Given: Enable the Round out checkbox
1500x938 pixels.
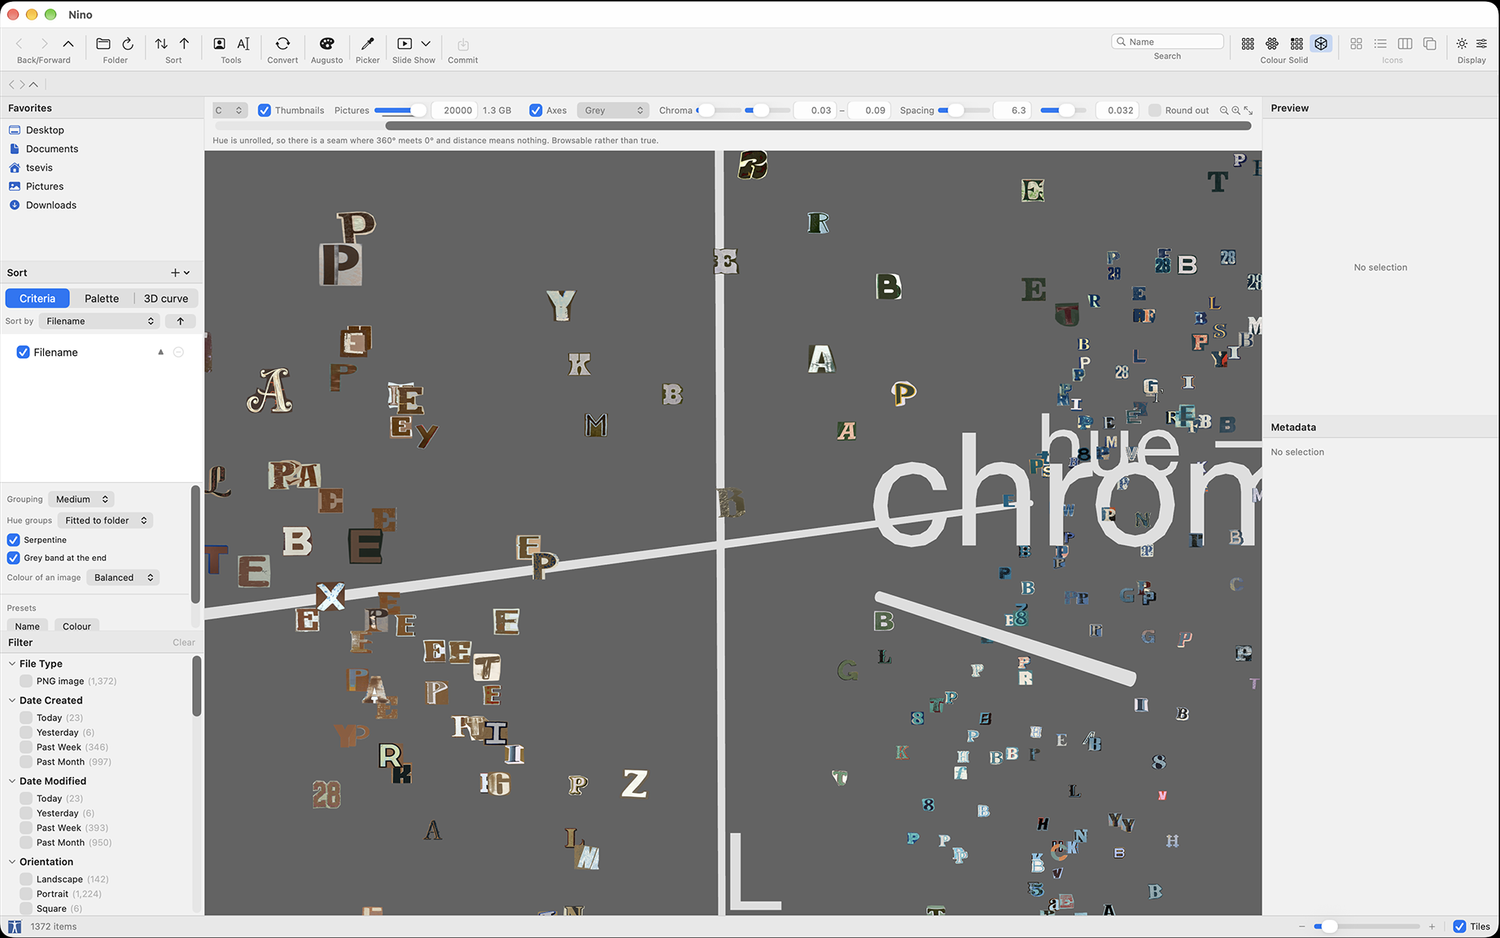Looking at the screenshot, I should pyautogui.click(x=1155, y=111).
